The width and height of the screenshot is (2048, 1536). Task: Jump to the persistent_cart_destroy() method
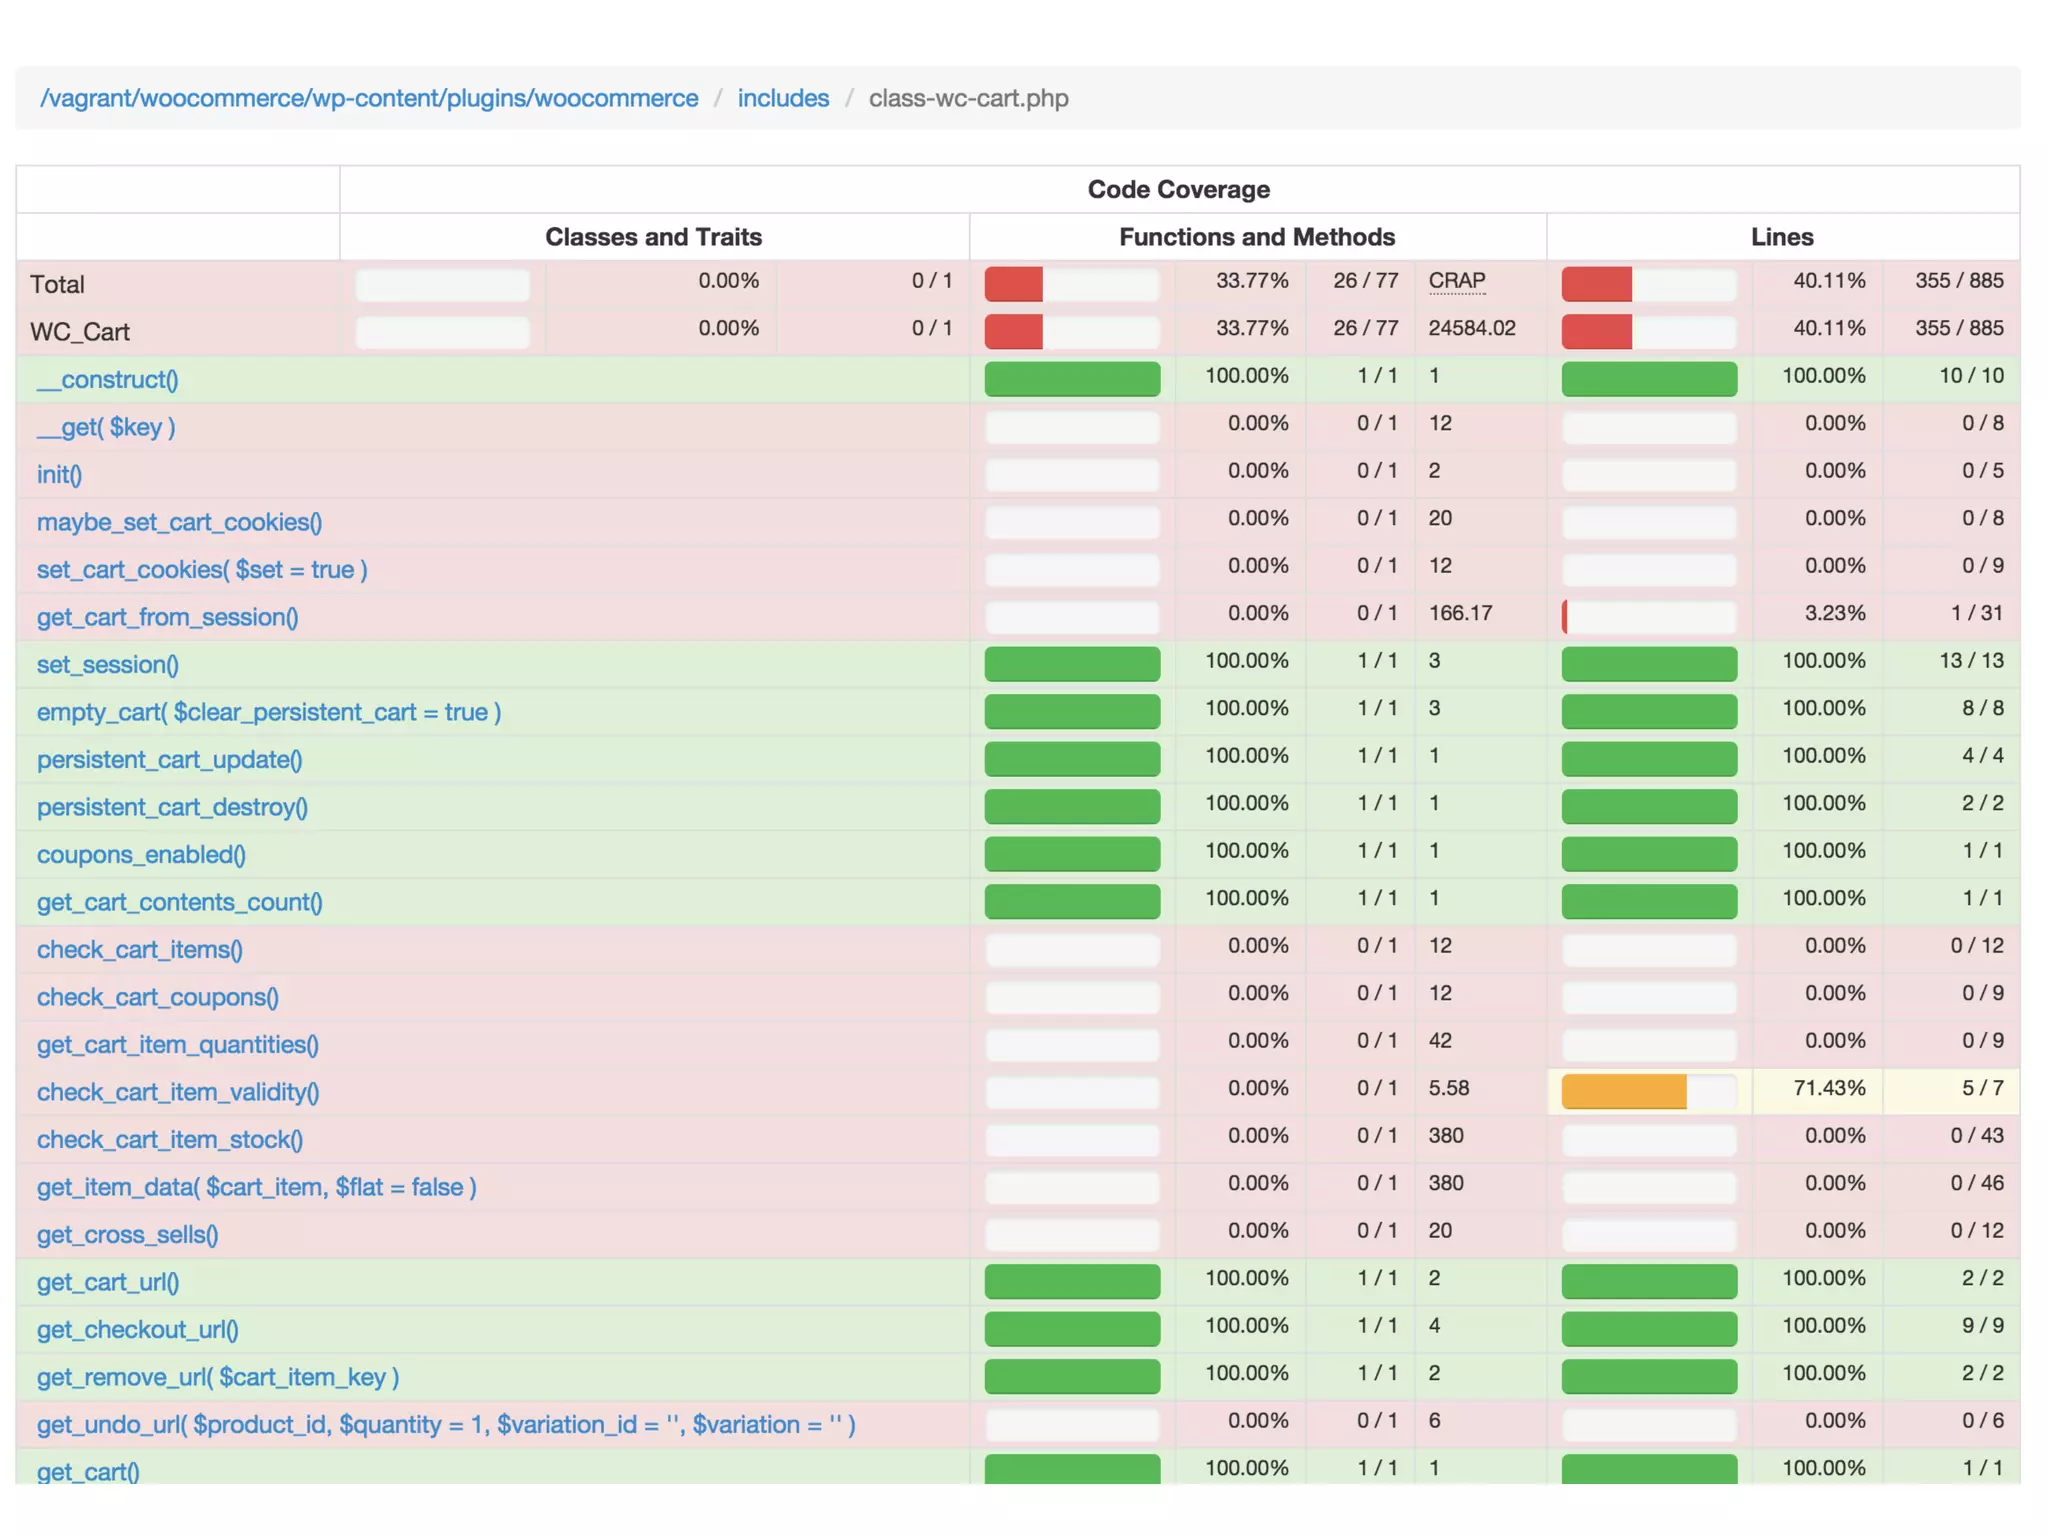(x=172, y=807)
